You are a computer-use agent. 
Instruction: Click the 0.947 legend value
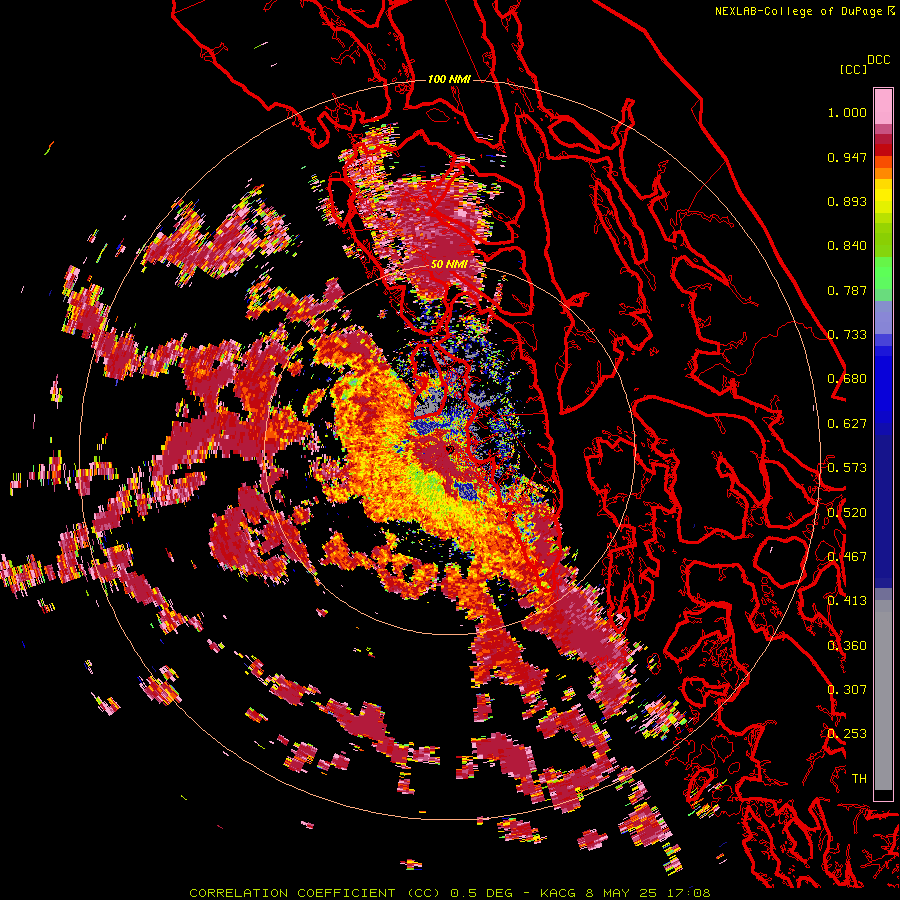coord(847,157)
